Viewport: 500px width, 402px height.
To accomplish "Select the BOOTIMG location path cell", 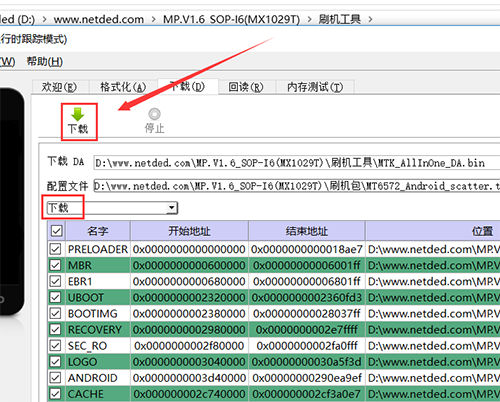I will (433, 314).
